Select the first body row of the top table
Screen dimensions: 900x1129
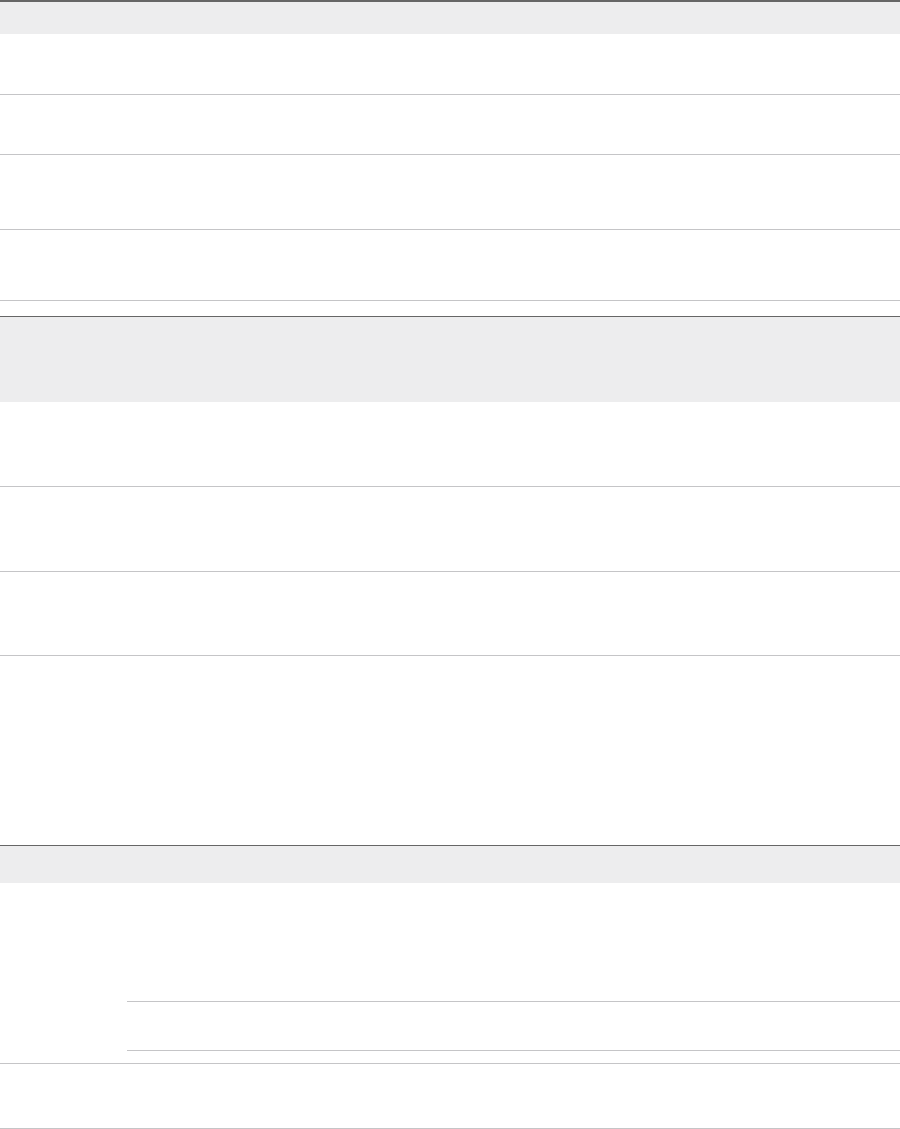[450, 64]
